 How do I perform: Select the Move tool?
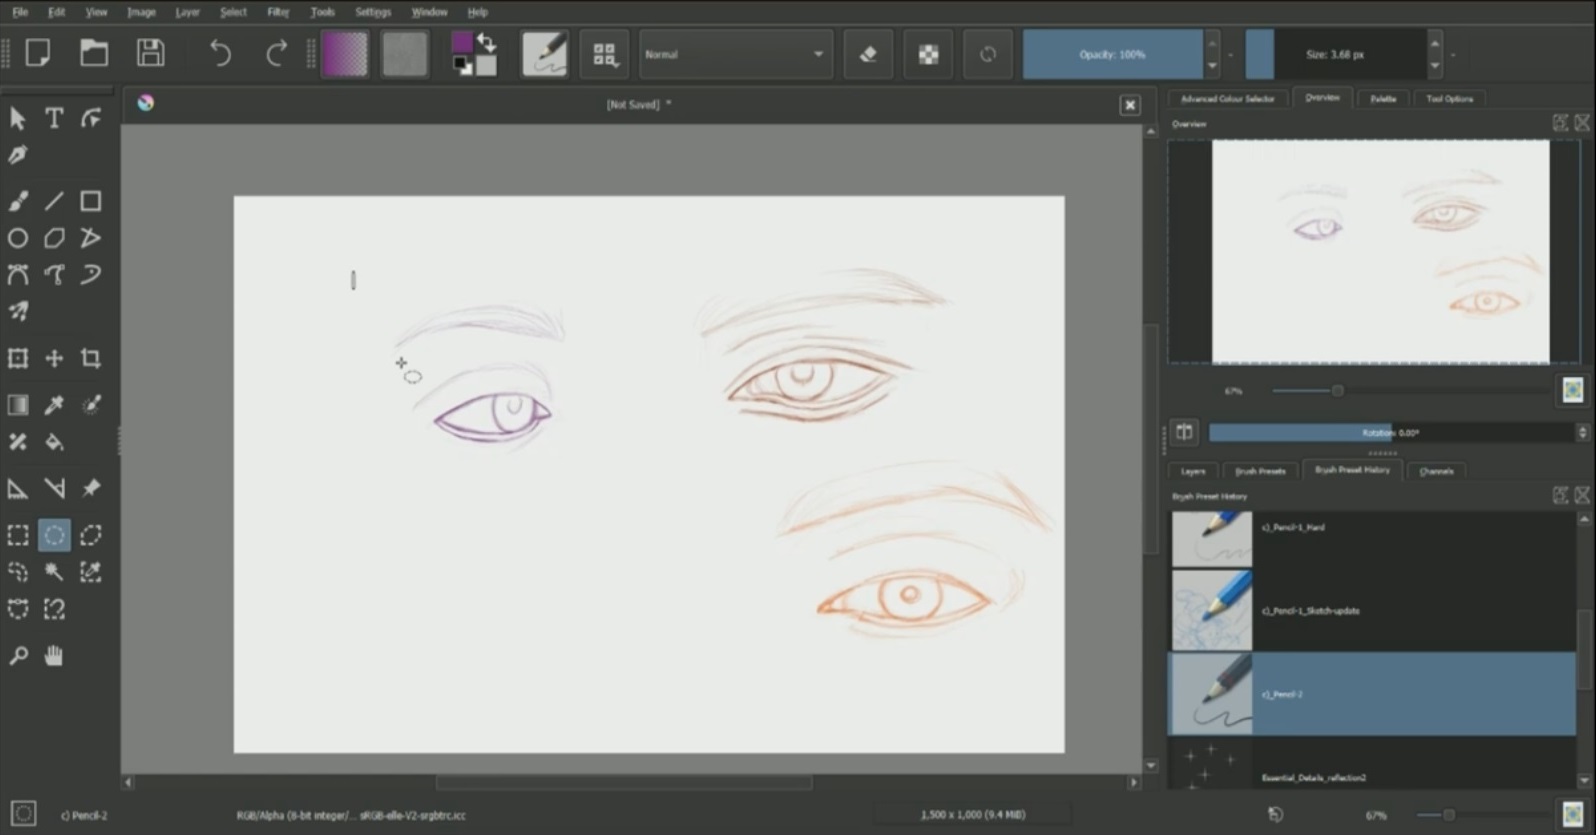pos(54,358)
